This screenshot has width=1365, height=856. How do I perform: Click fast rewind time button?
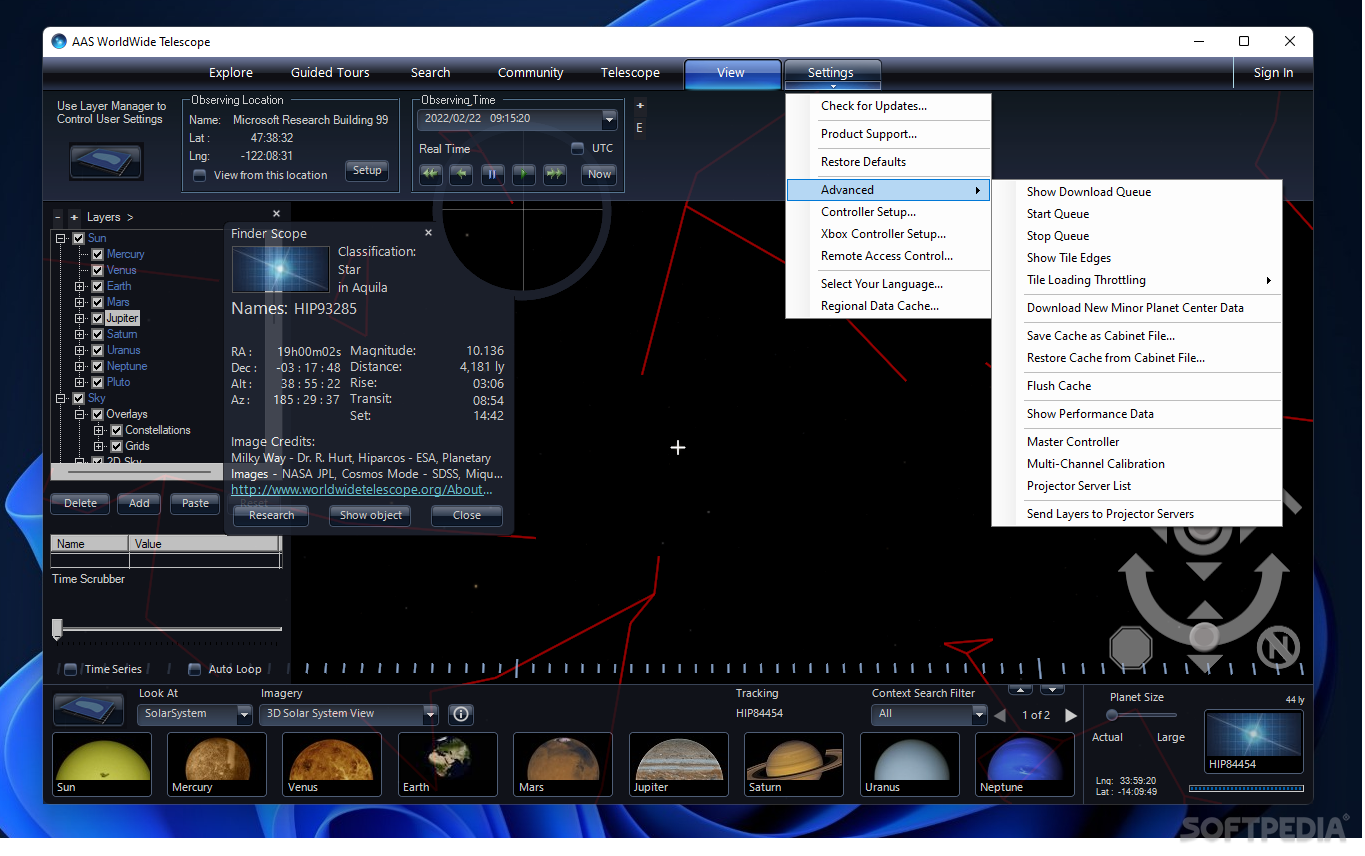point(430,174)
